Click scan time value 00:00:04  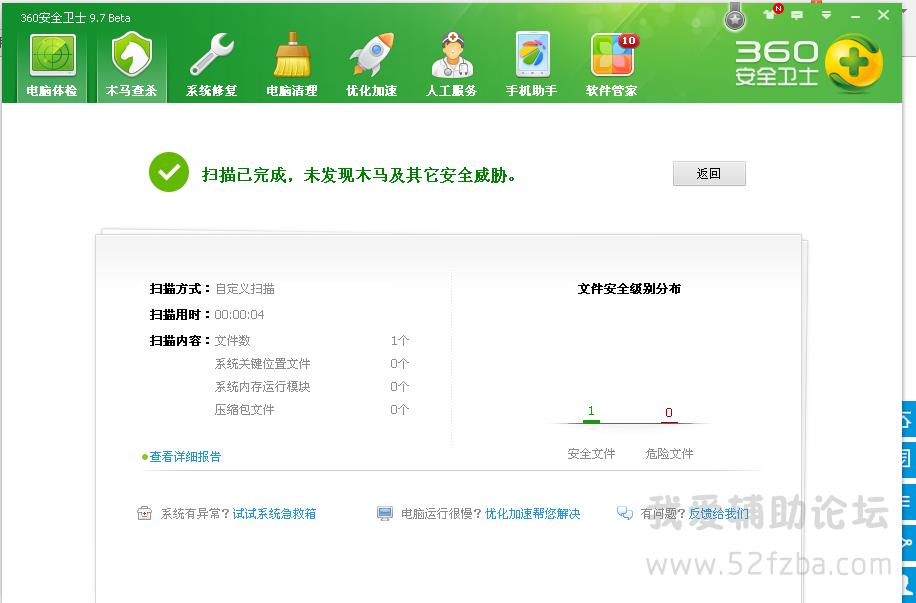240,315
